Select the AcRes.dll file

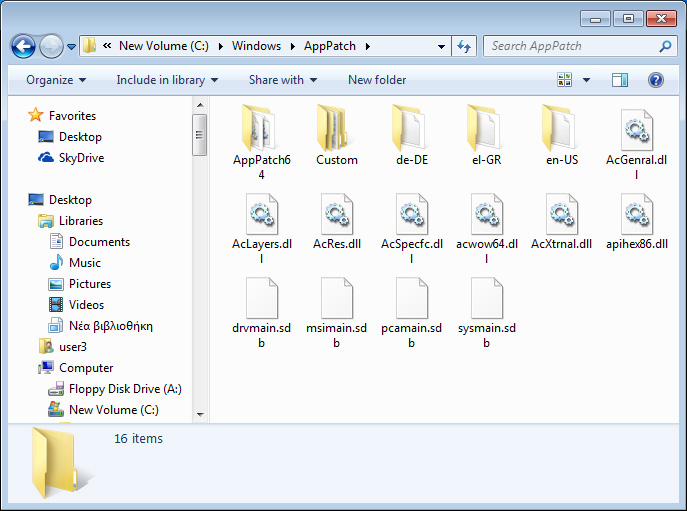[336, 221]
